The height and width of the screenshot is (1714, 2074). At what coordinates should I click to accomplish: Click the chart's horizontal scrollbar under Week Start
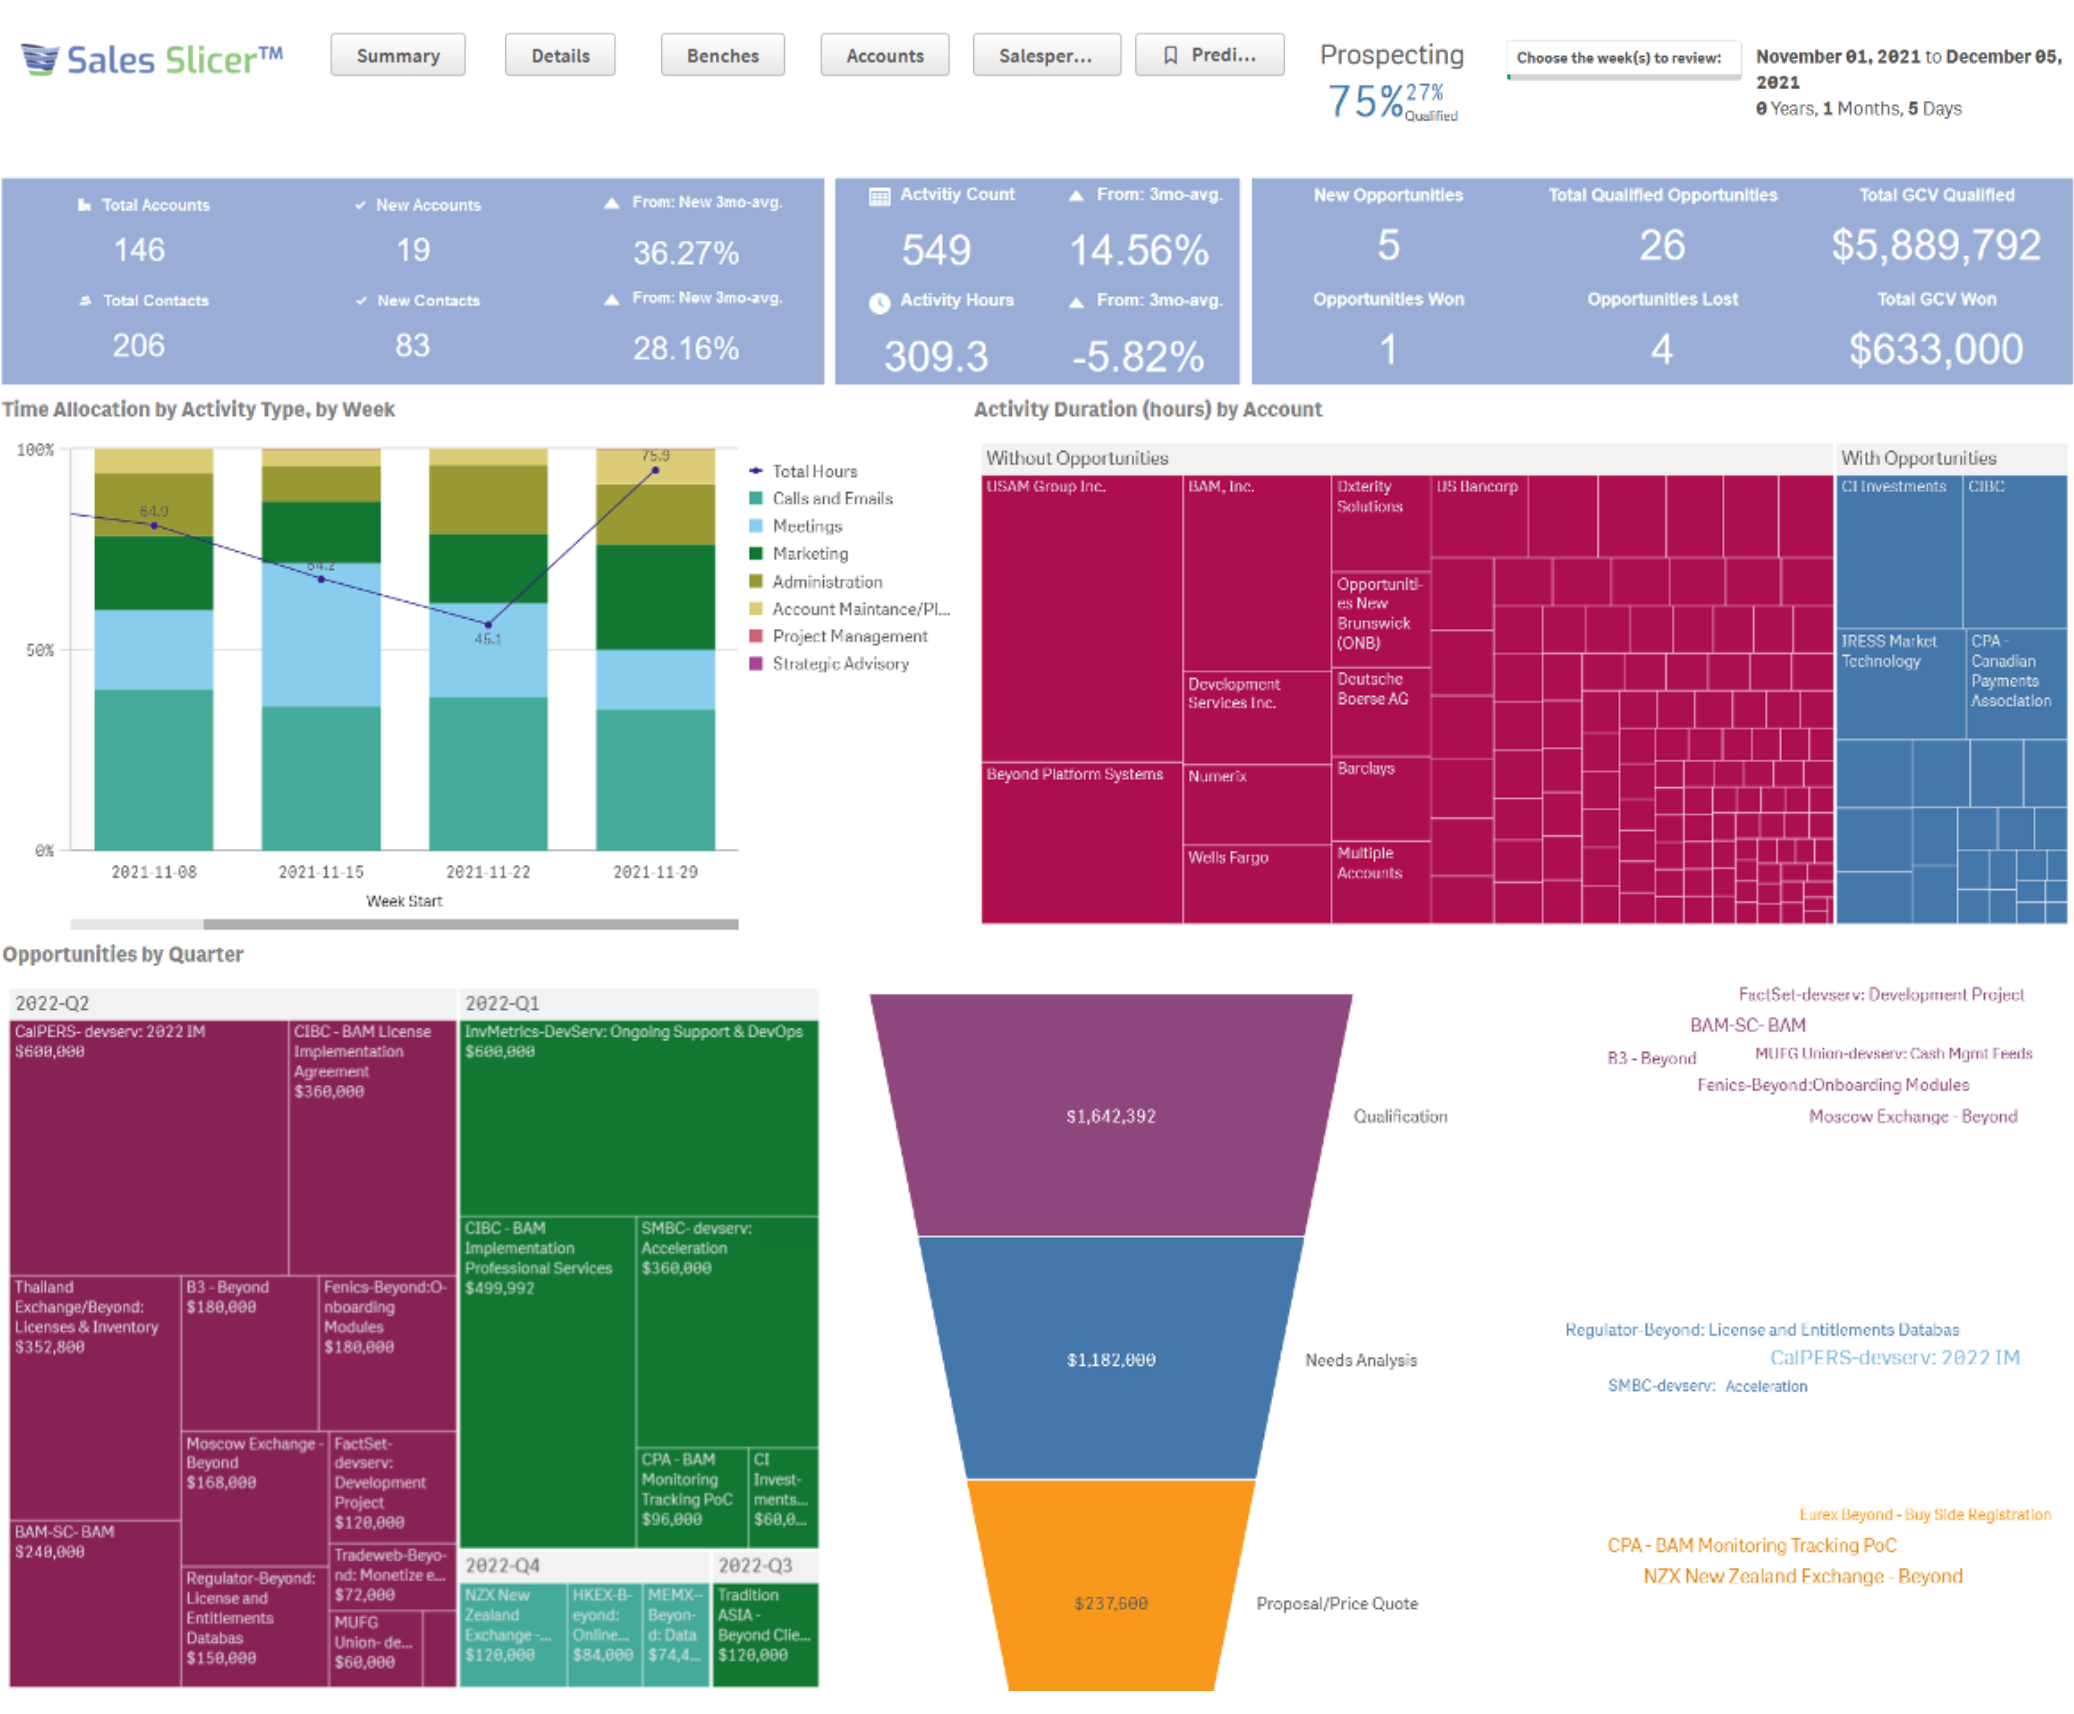coord(470,924)
